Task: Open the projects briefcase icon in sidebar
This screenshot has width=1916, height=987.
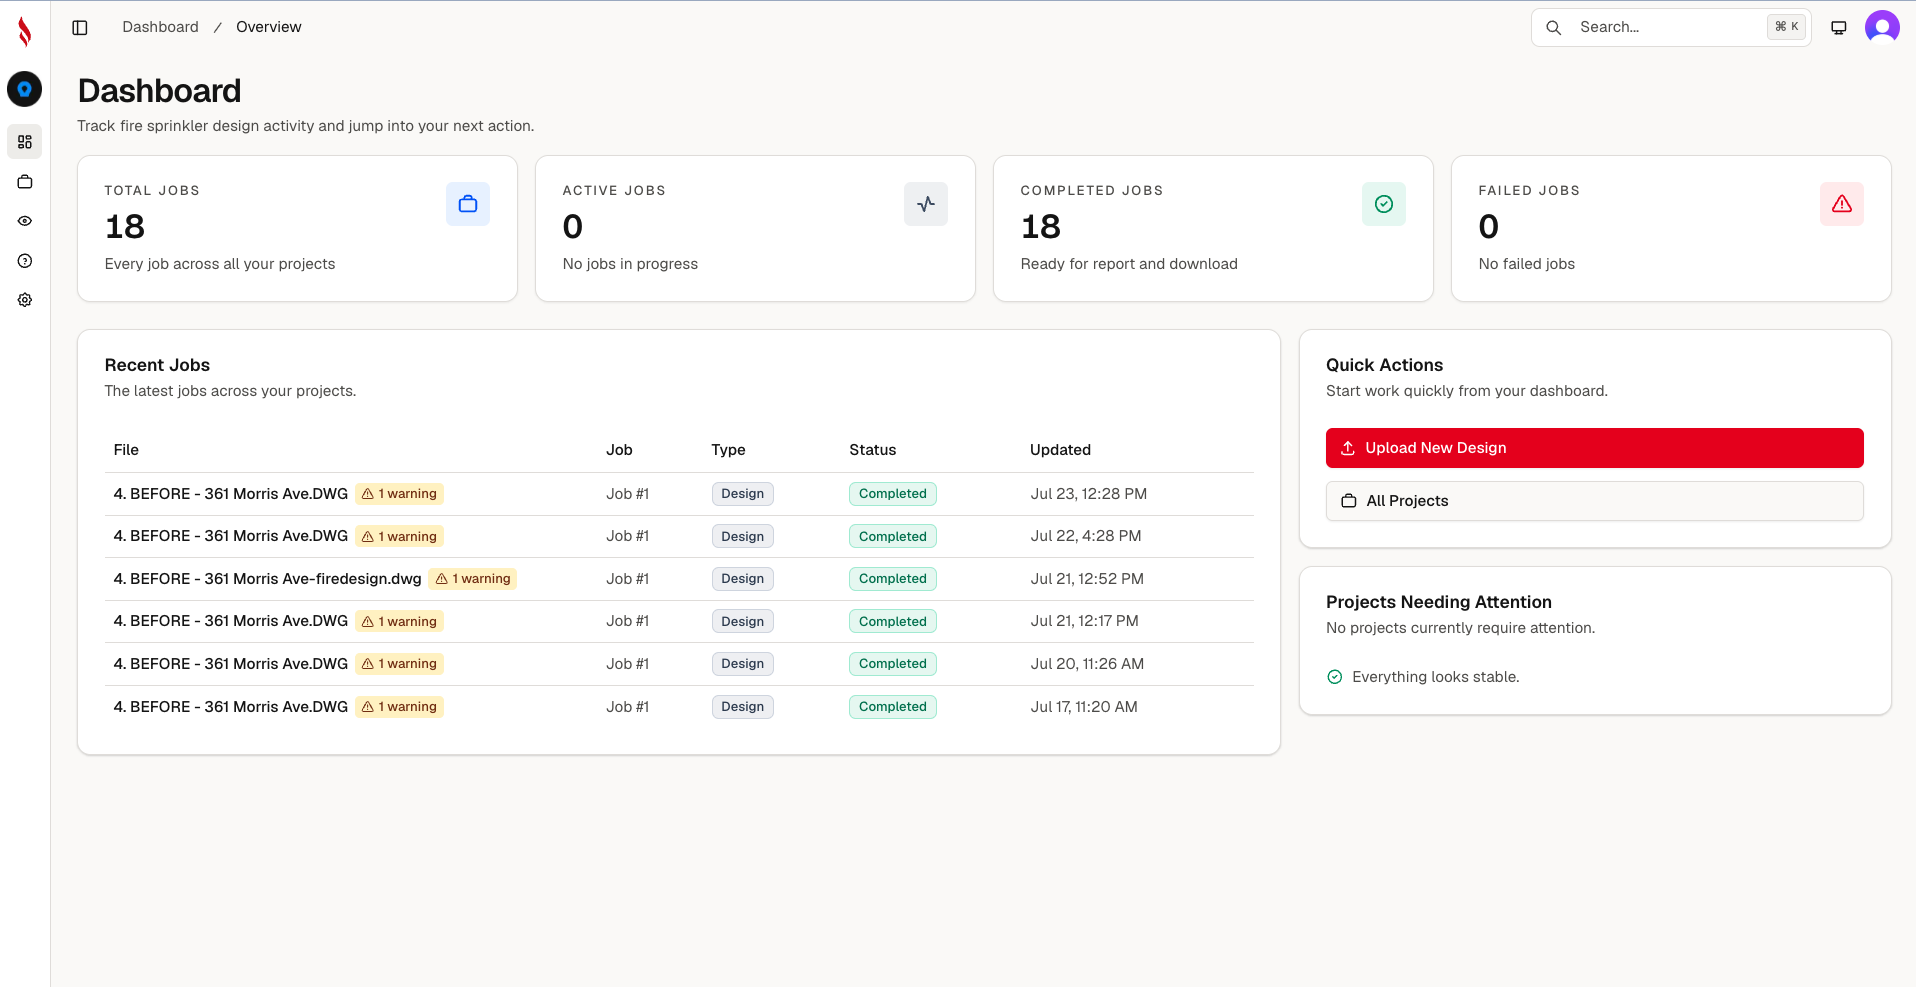Action: (25, 182)
